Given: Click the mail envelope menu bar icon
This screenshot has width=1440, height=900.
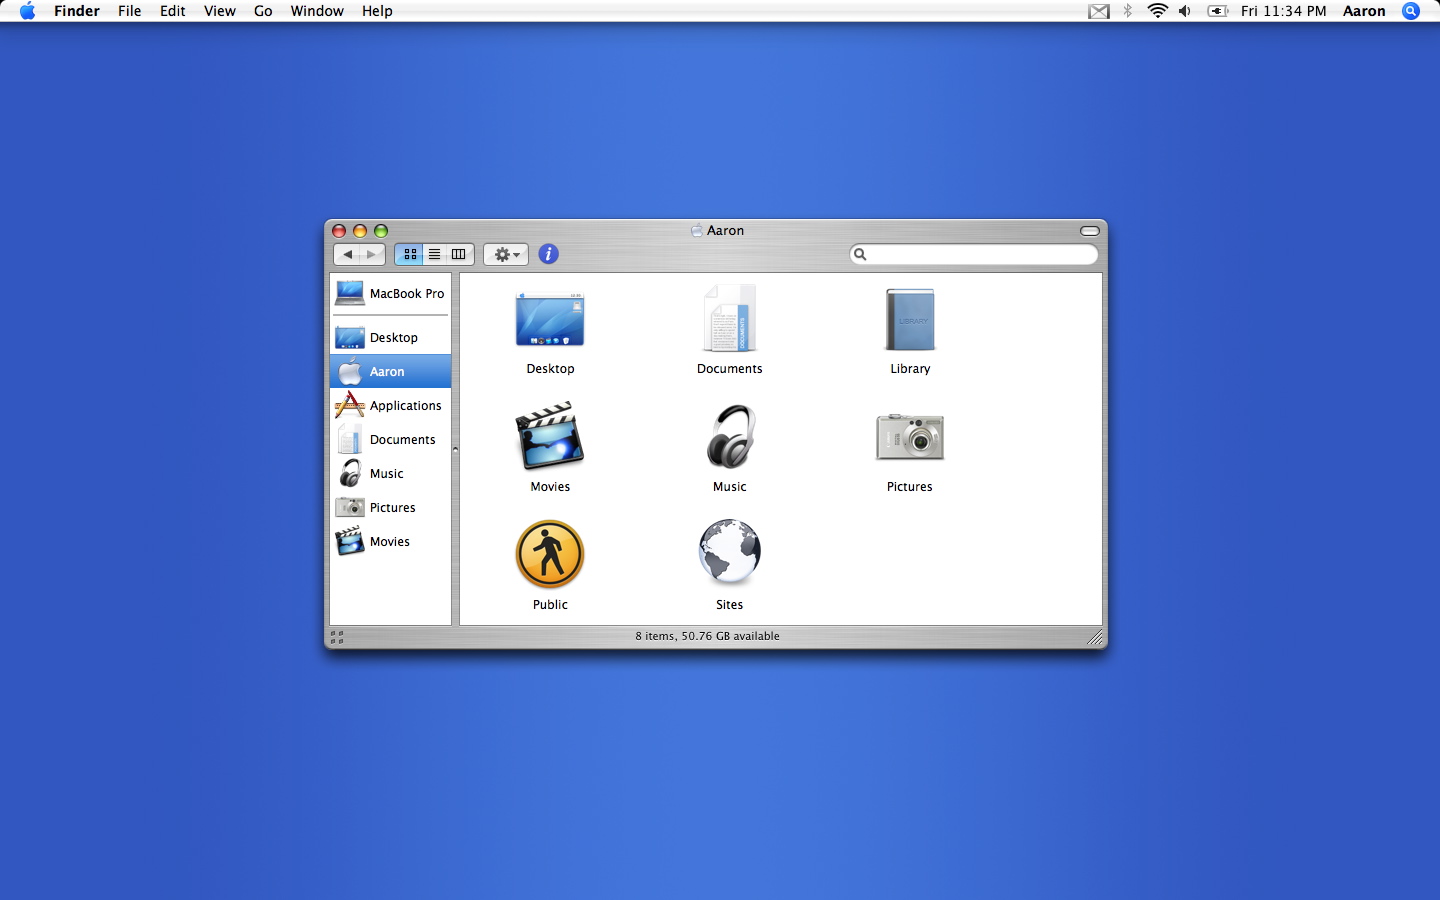Looking at the screenshot, I should point(1099,11).
